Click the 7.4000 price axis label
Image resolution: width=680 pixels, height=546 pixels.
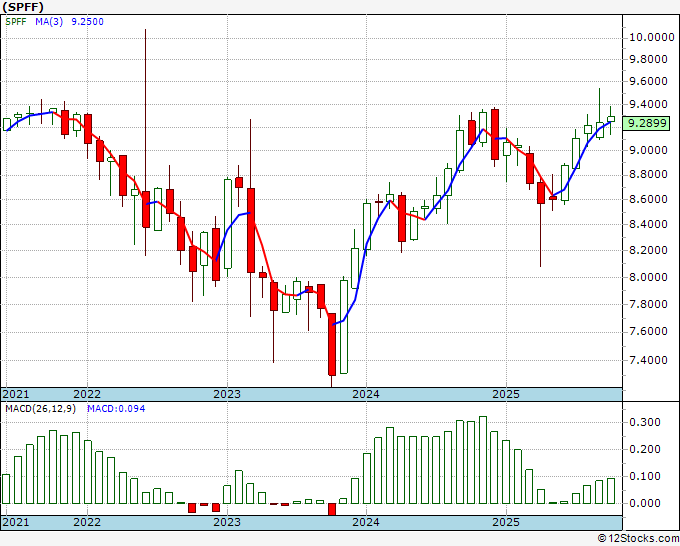(x=649, y=360)
